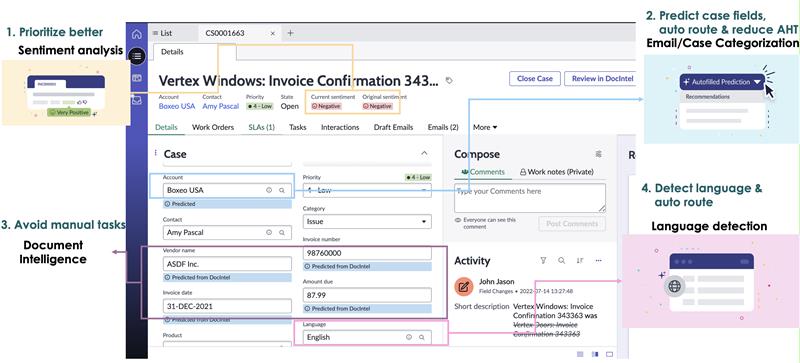Click the Invoice number 98760000 field
This screenshot has width=800, height=363.
point(367,253)
